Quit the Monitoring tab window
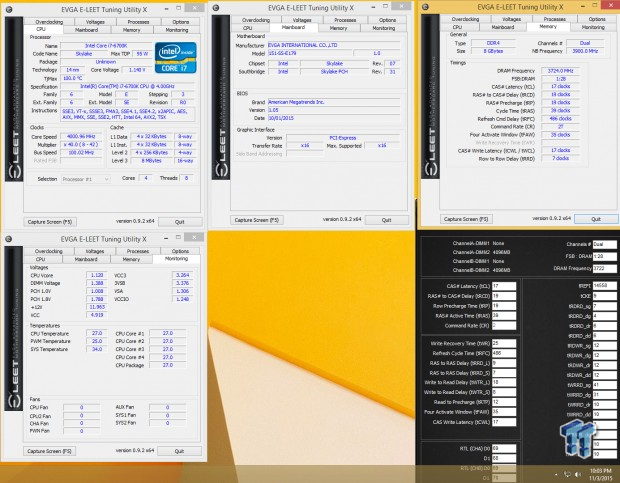Screen dimensions: 620x483 180,451
